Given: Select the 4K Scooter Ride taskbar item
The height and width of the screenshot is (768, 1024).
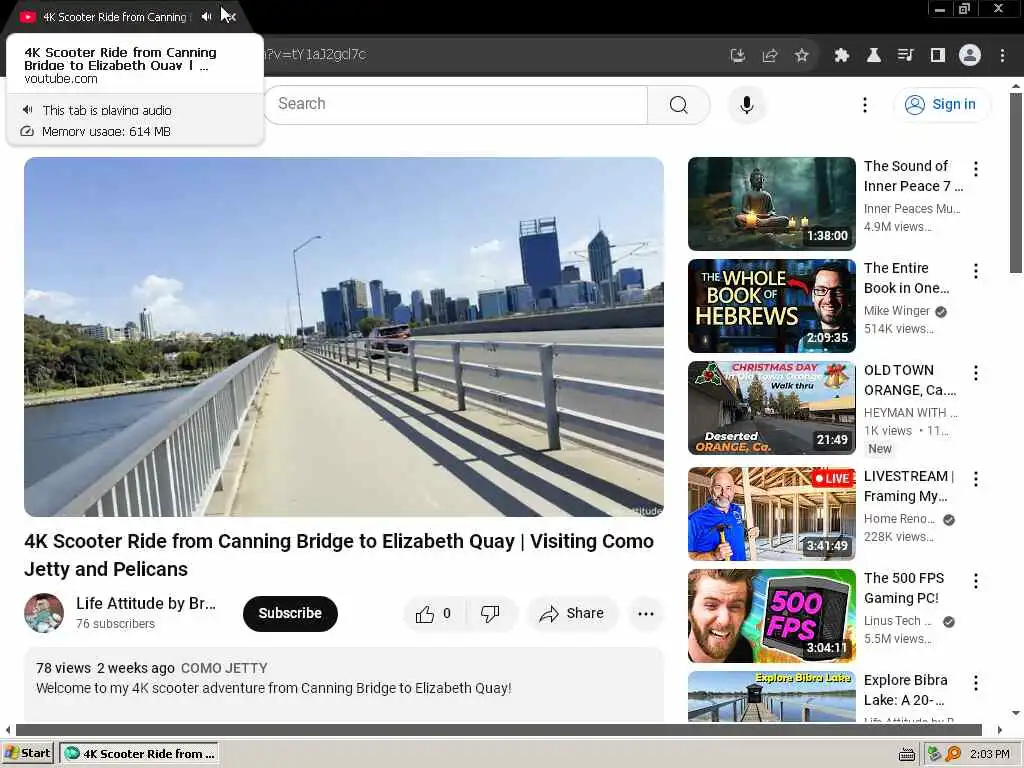Looking at the screenshot, I should (139, 754).
